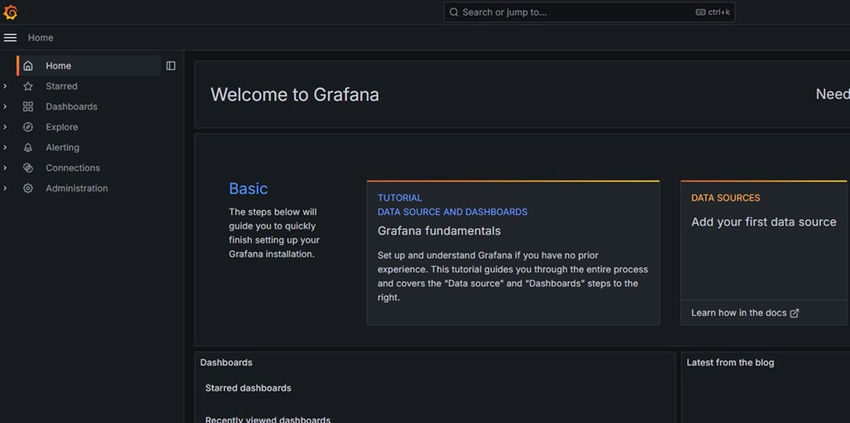Expand the Alerting section chevron

[x=5, y=148]
